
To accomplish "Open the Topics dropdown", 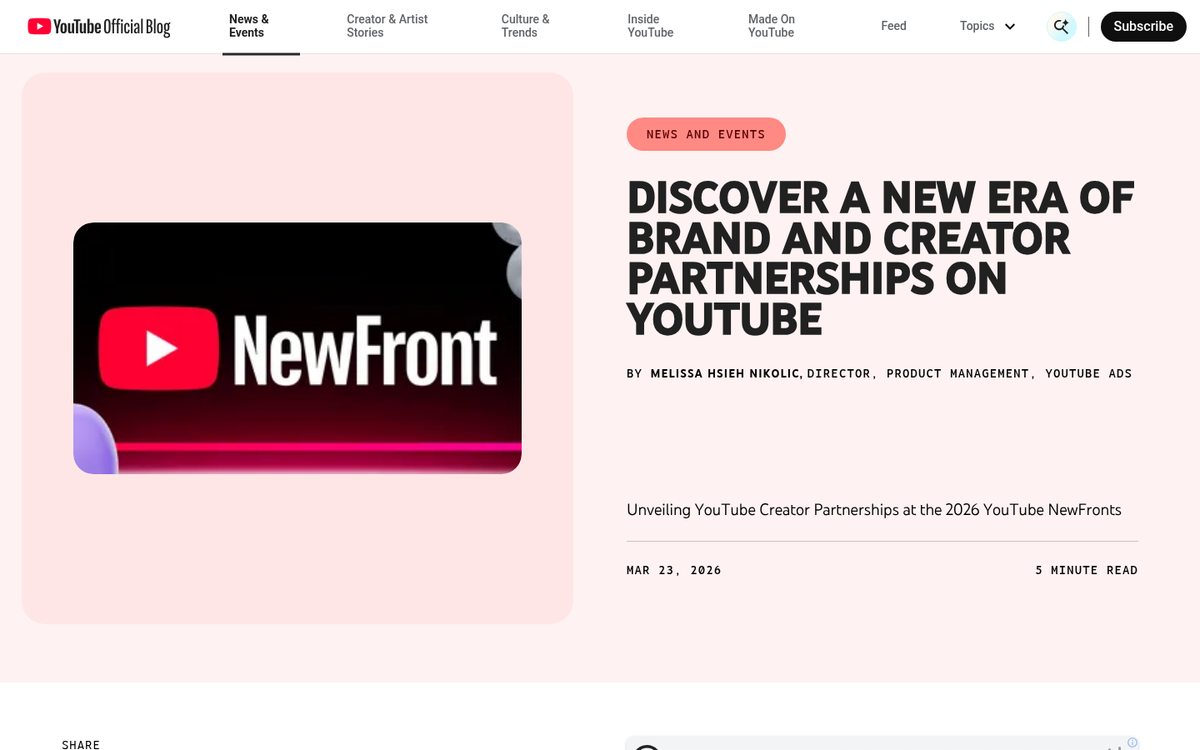I will click(x=977, y=26).
